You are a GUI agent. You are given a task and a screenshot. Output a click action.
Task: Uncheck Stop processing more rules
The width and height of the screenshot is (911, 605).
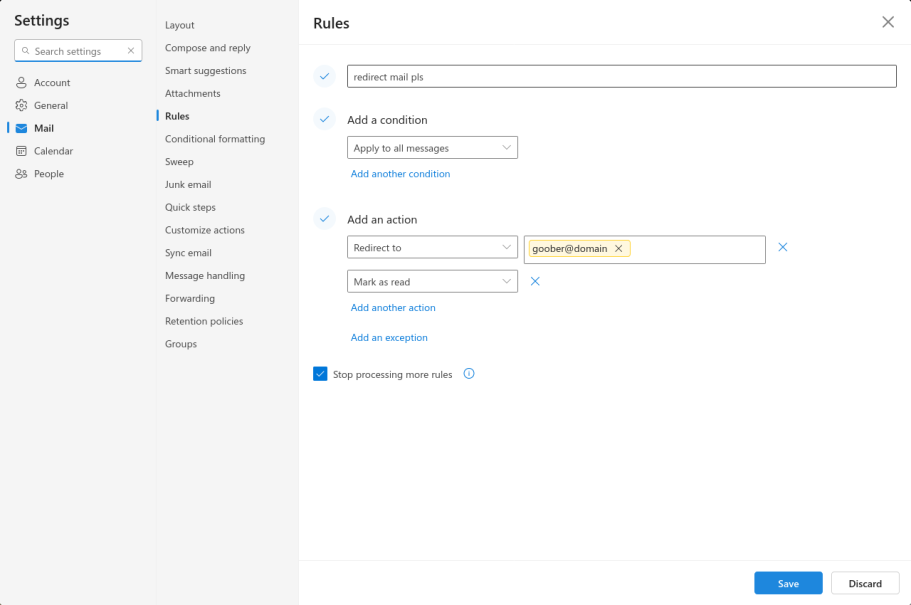point(321,374)
